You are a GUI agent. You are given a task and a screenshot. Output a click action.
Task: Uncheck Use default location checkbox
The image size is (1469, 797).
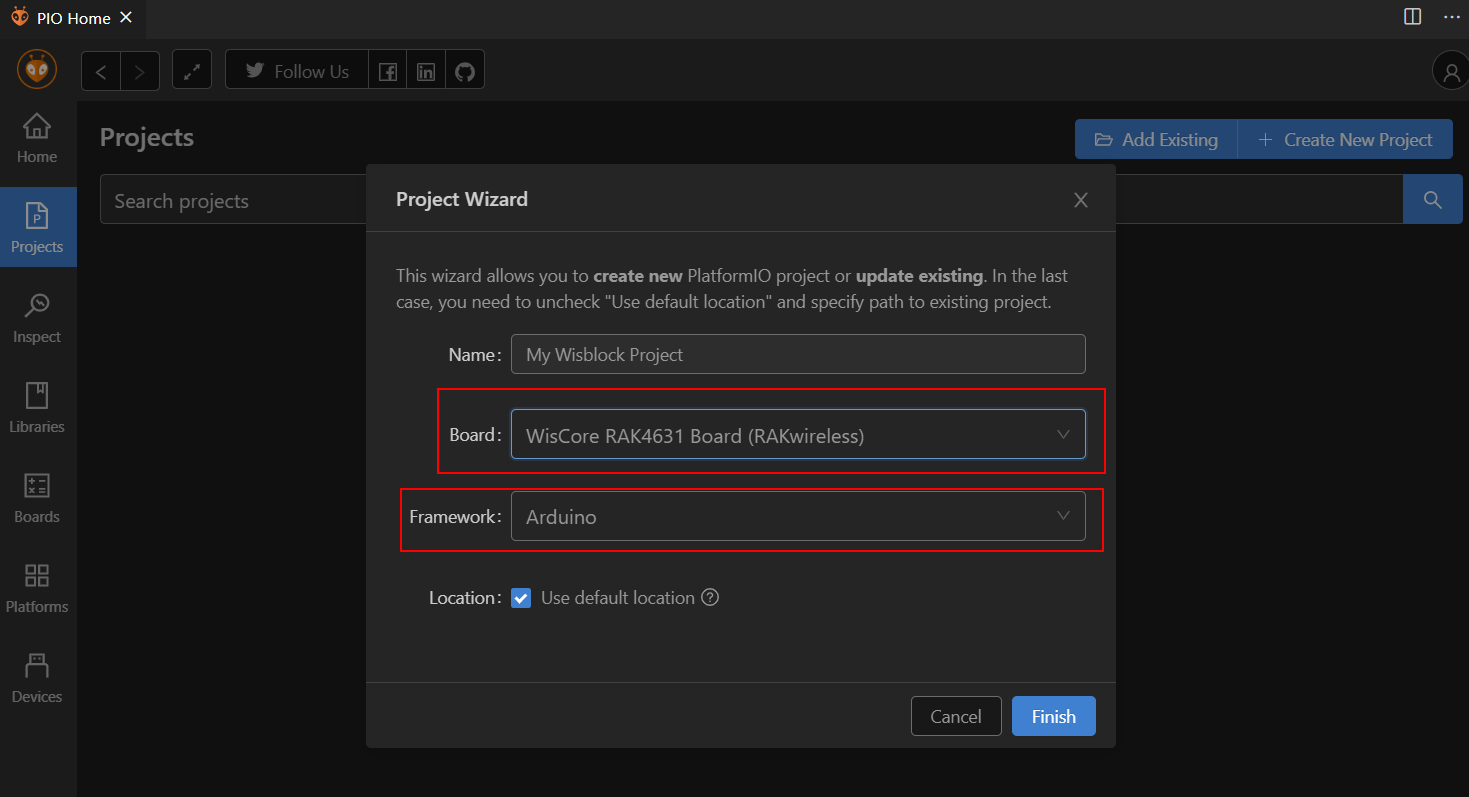pyautogui.click(x=521, y=598)
